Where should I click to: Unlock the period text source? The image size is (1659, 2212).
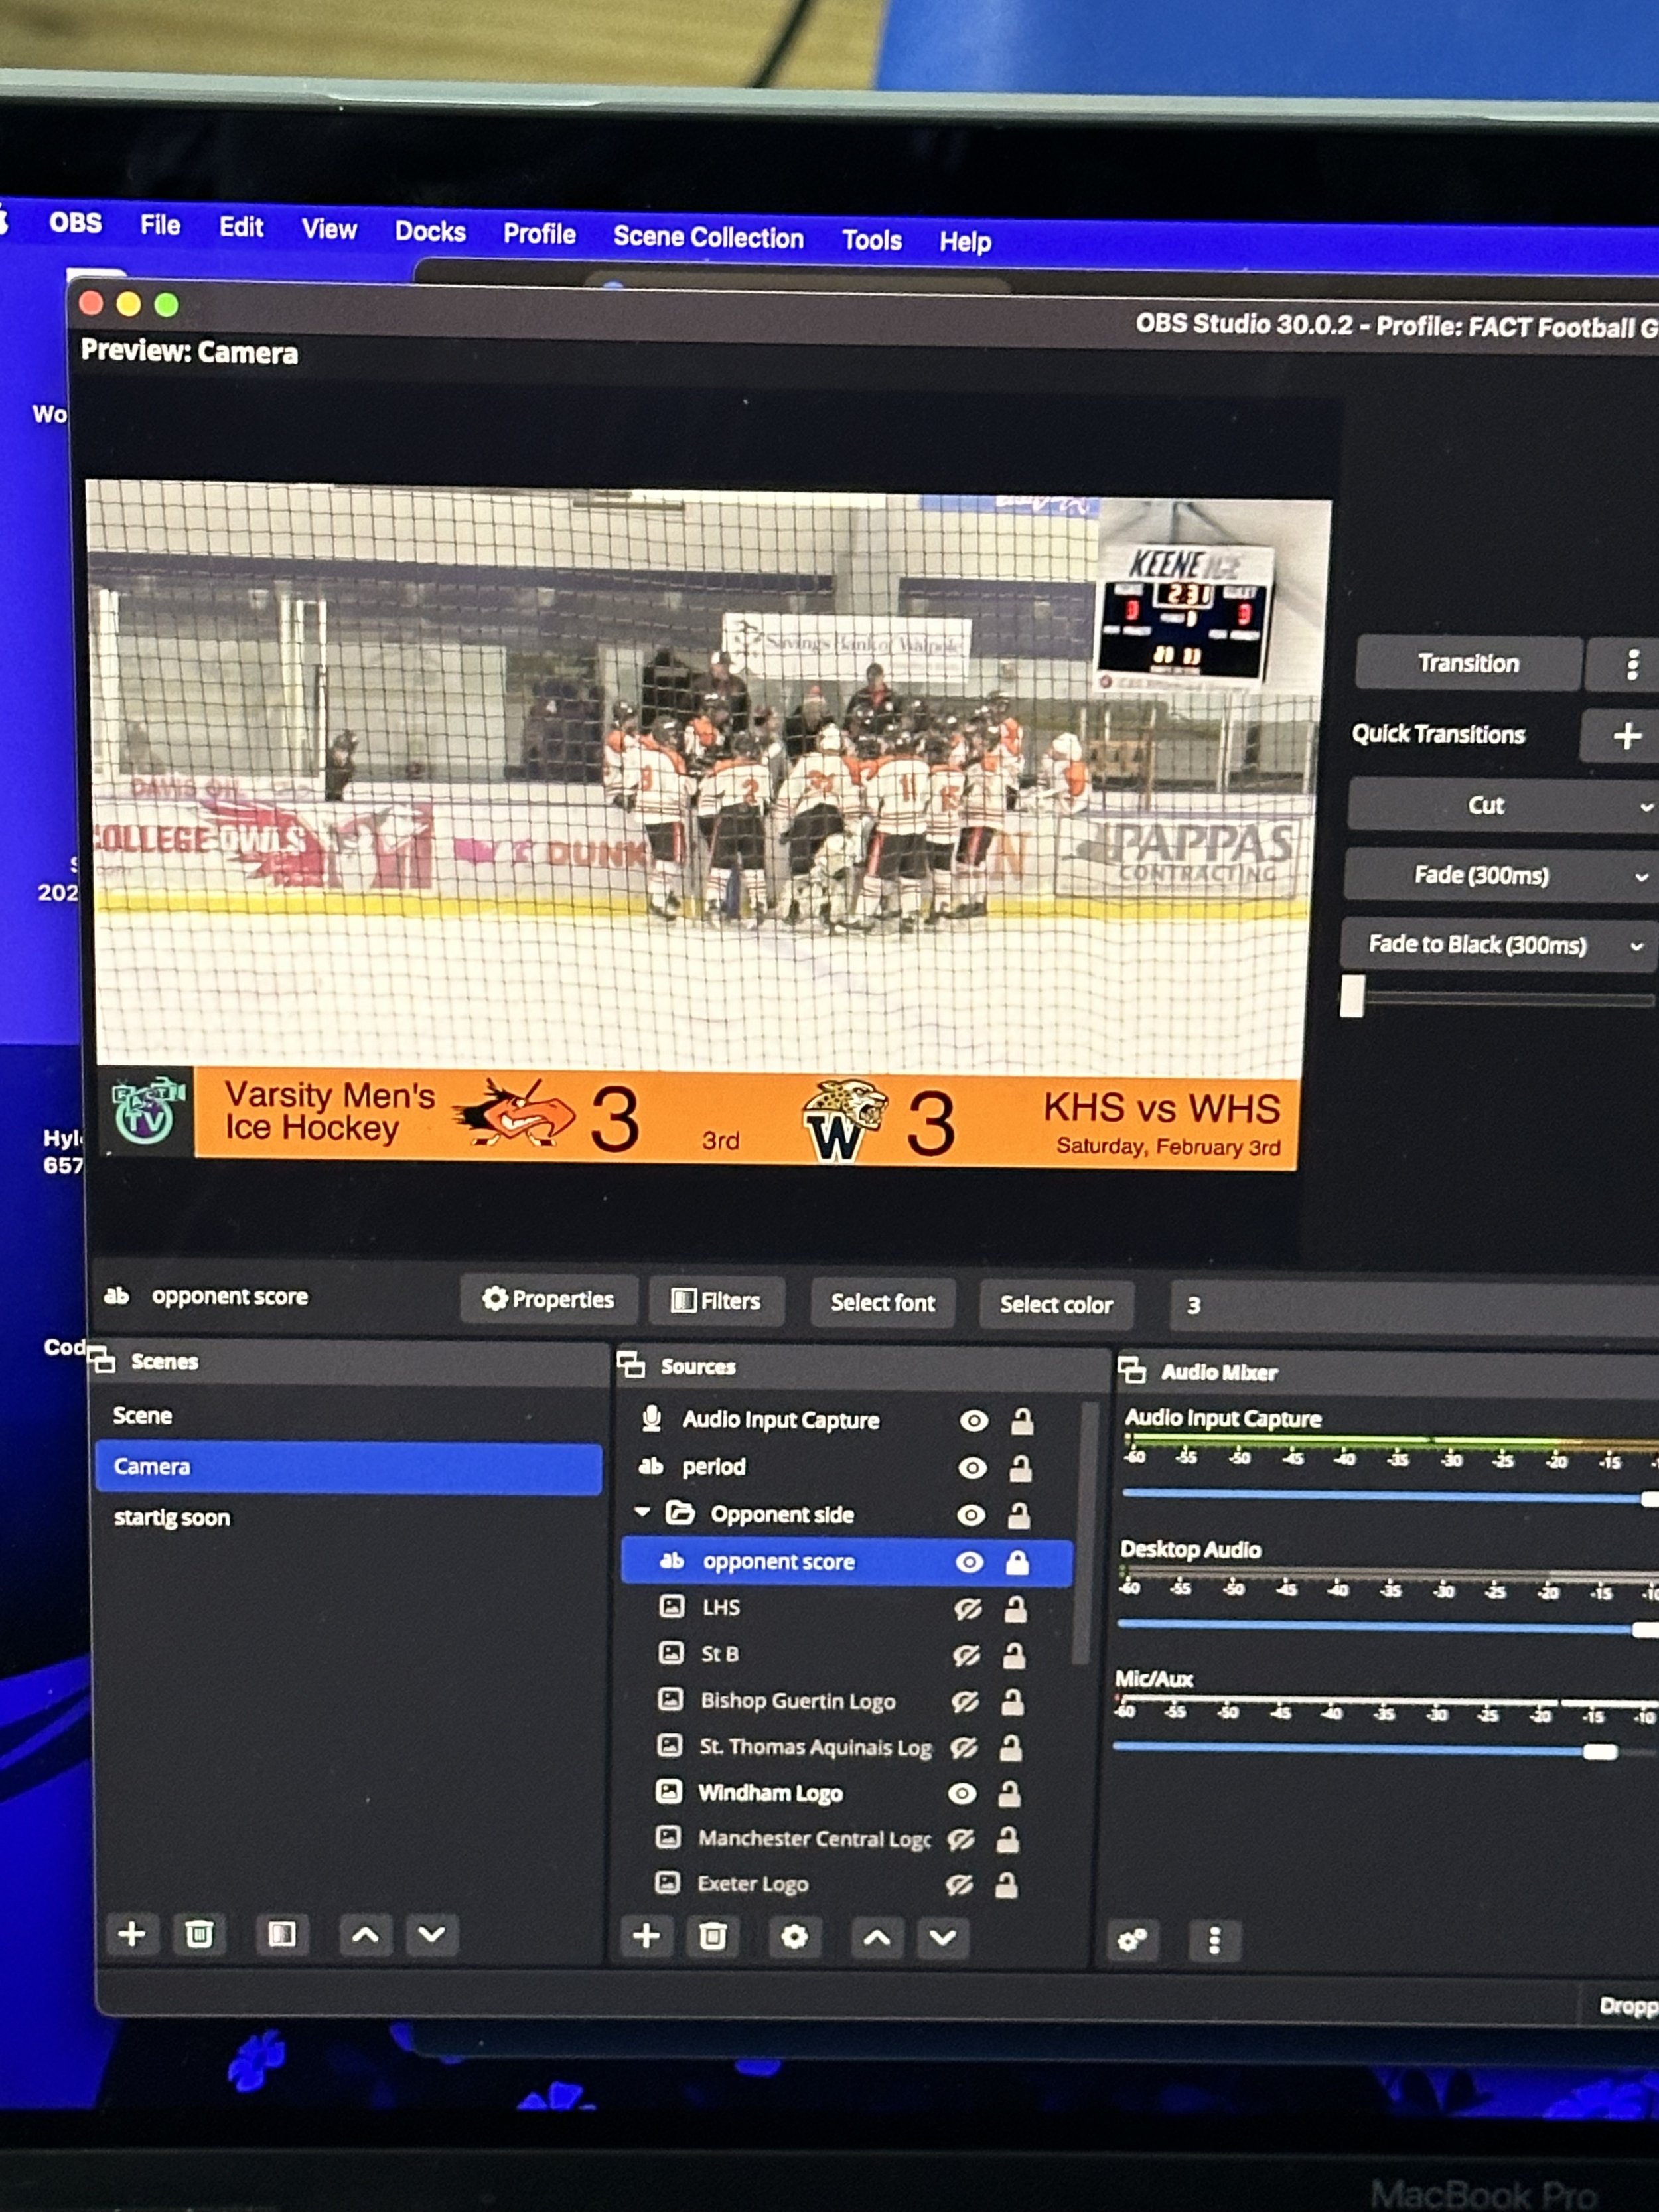[x=1020, y=1468]
